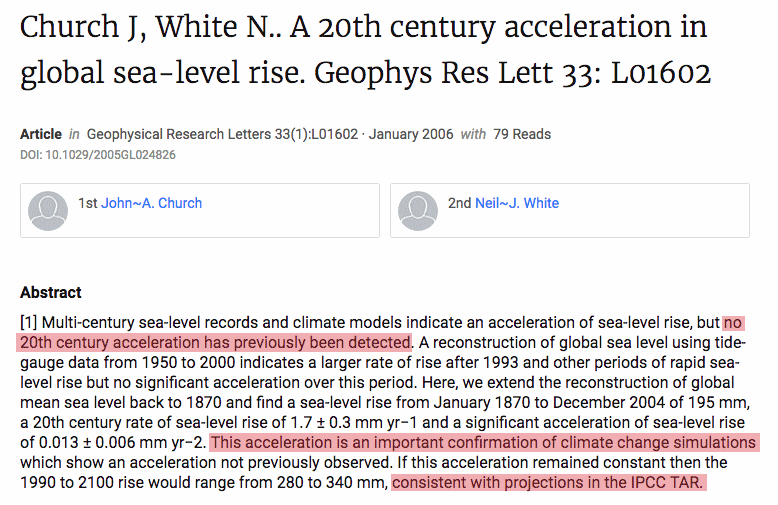Click Geophysical Research Letters journal name
778x505 pixels.
point(181,134)
